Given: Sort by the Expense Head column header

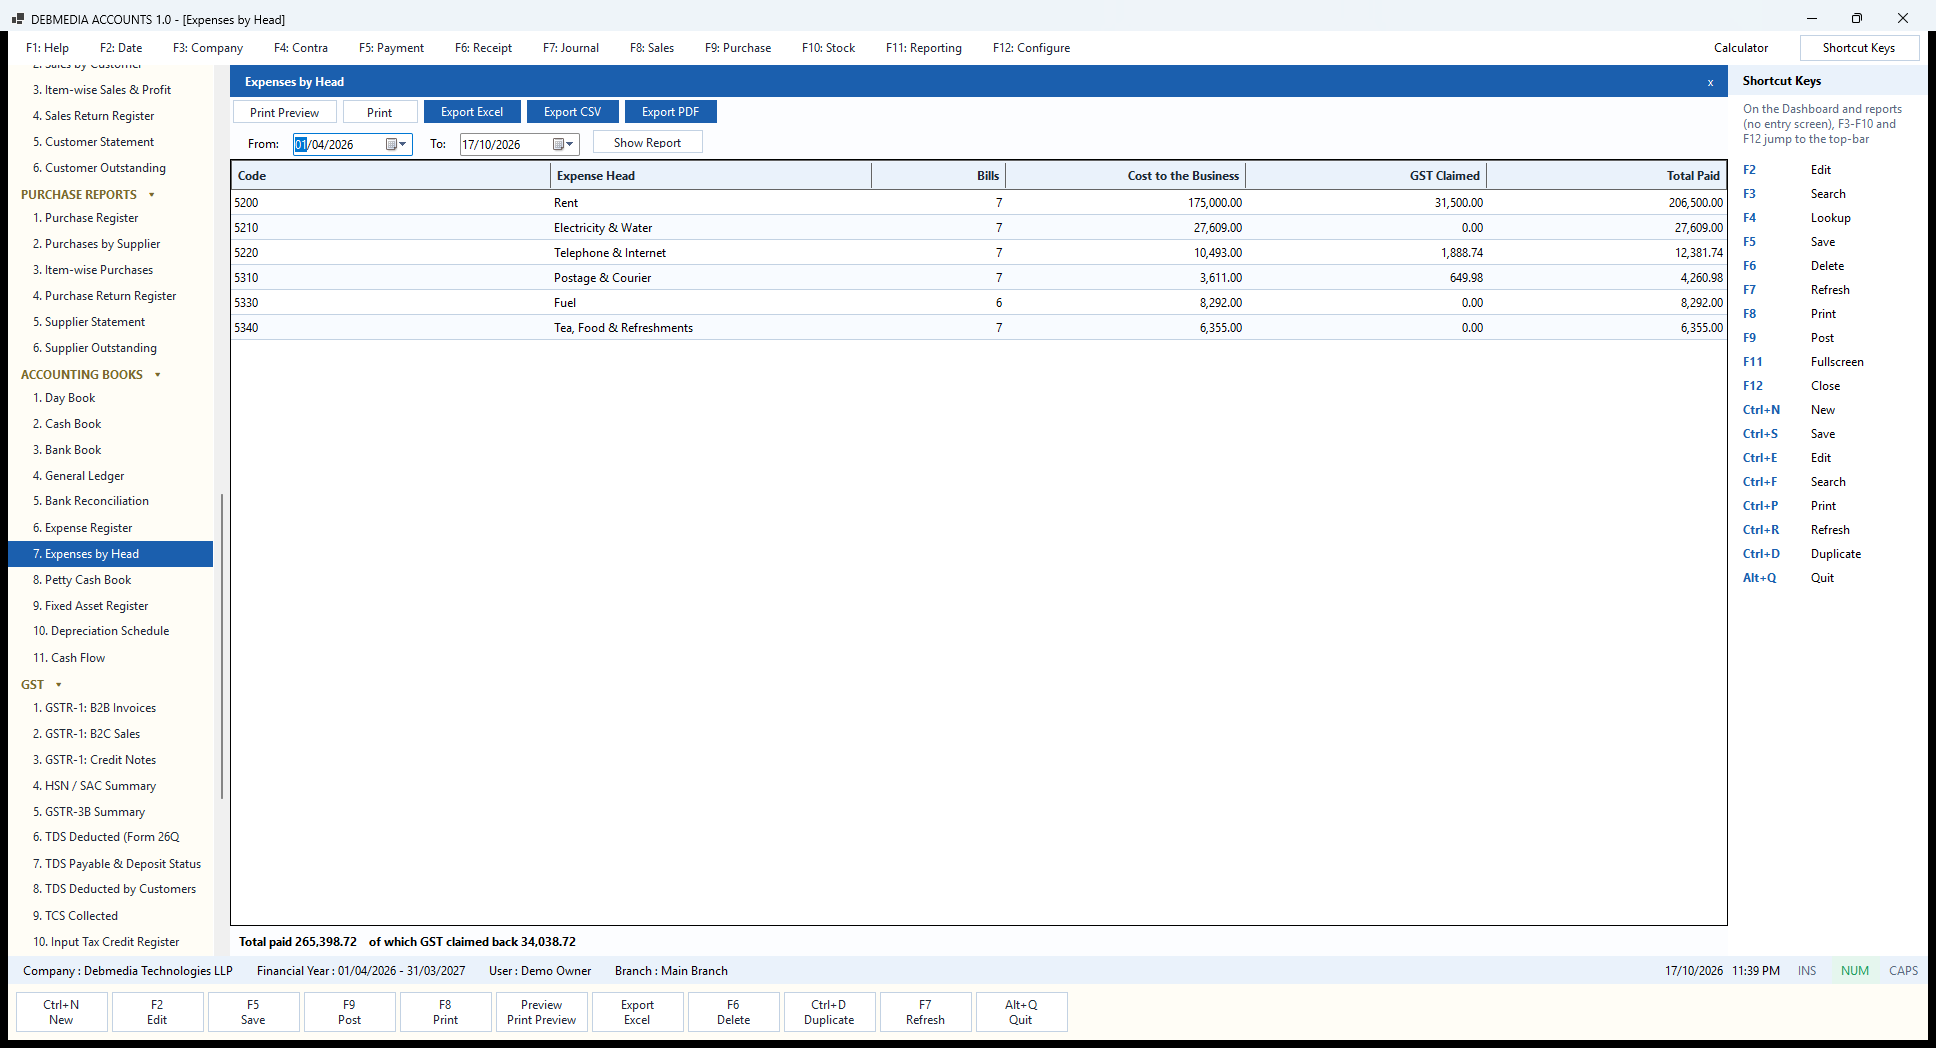Looking at the screenshot, I should [710, 176].
